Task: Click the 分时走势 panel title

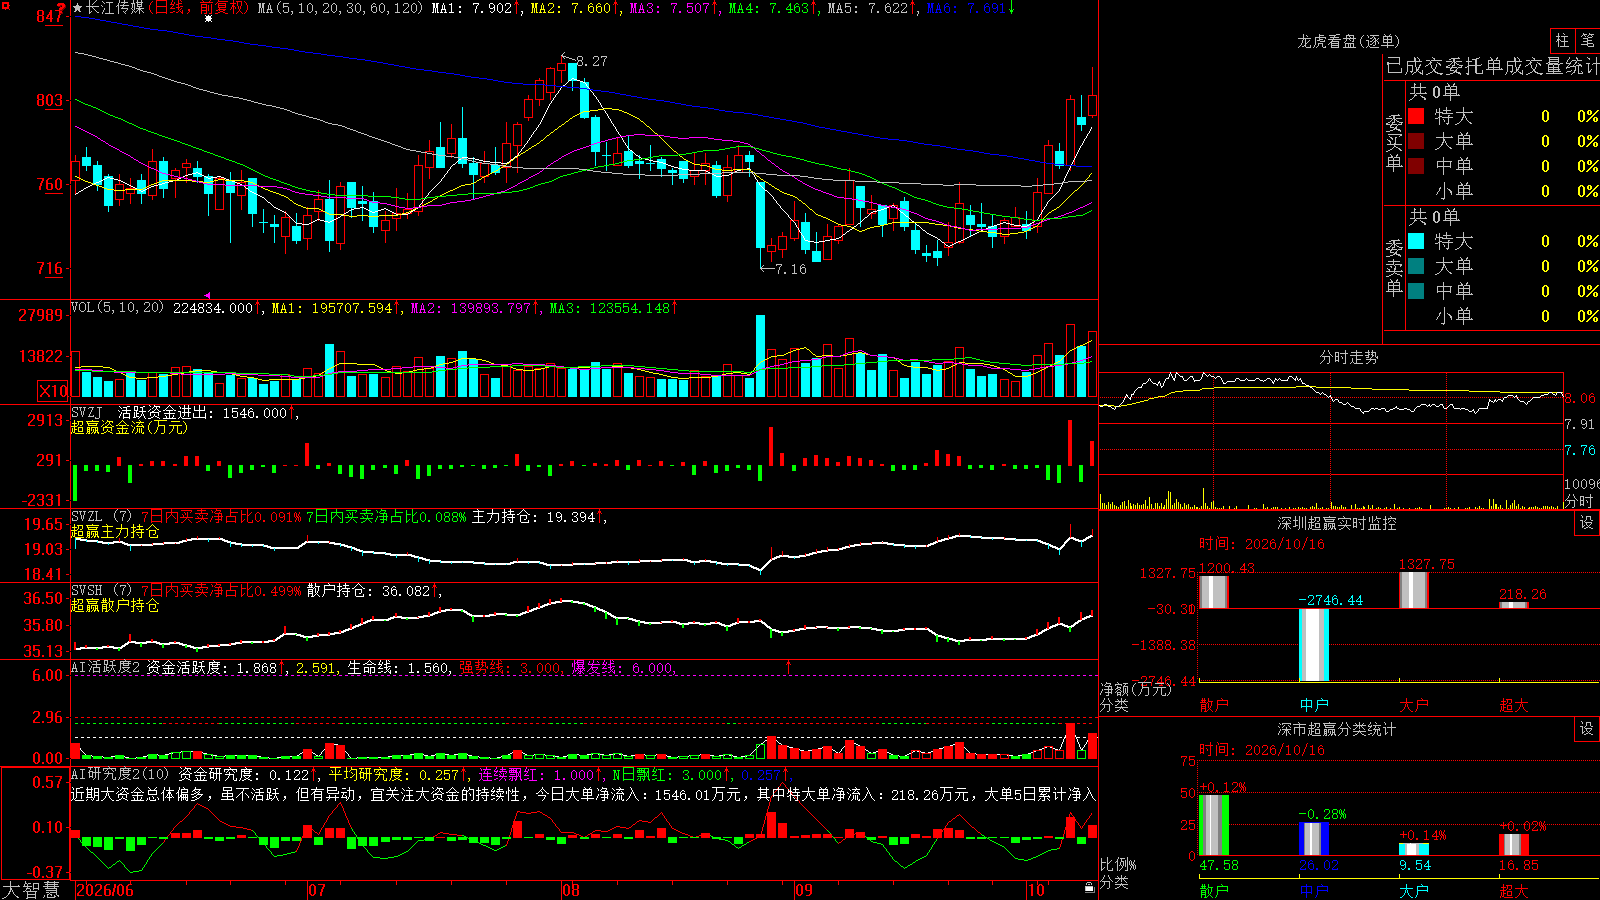Action: click(x=1348, y=357)
